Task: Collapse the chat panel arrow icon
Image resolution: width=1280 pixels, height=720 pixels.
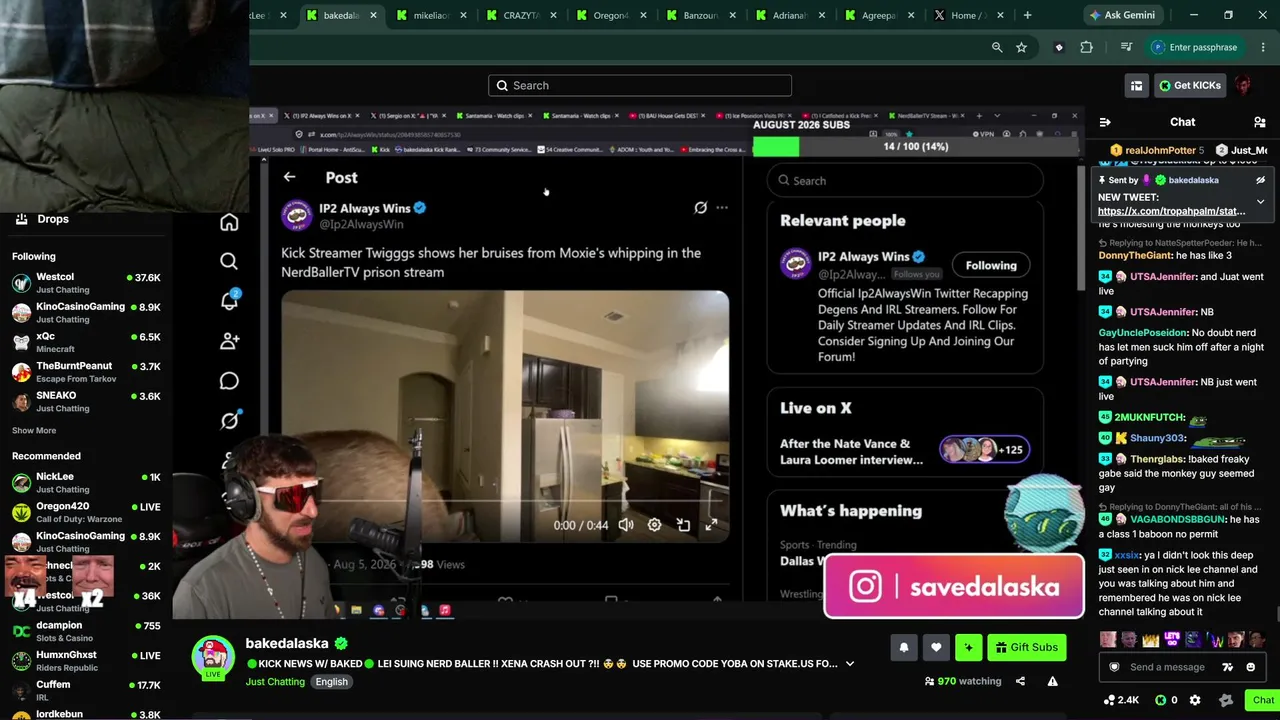Action: (1105, 122)
